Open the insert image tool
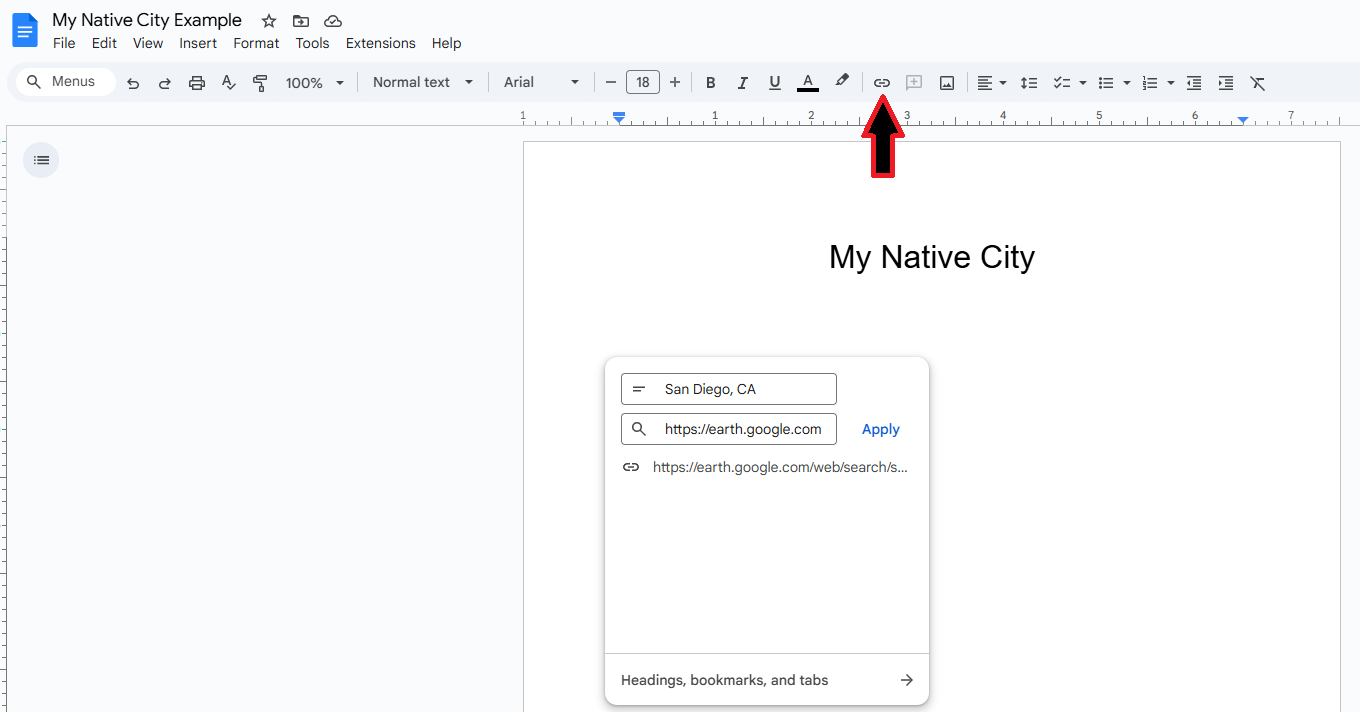This screenshot has height=712, width=1360. click(946, 82)
